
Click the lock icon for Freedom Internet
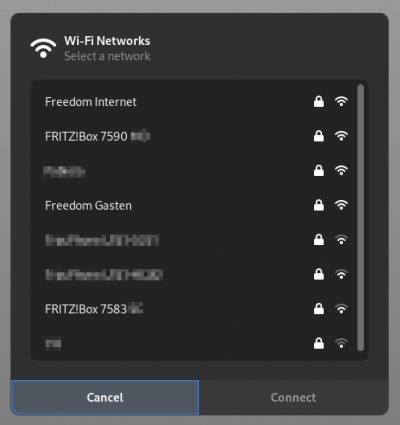coord(319,101)
